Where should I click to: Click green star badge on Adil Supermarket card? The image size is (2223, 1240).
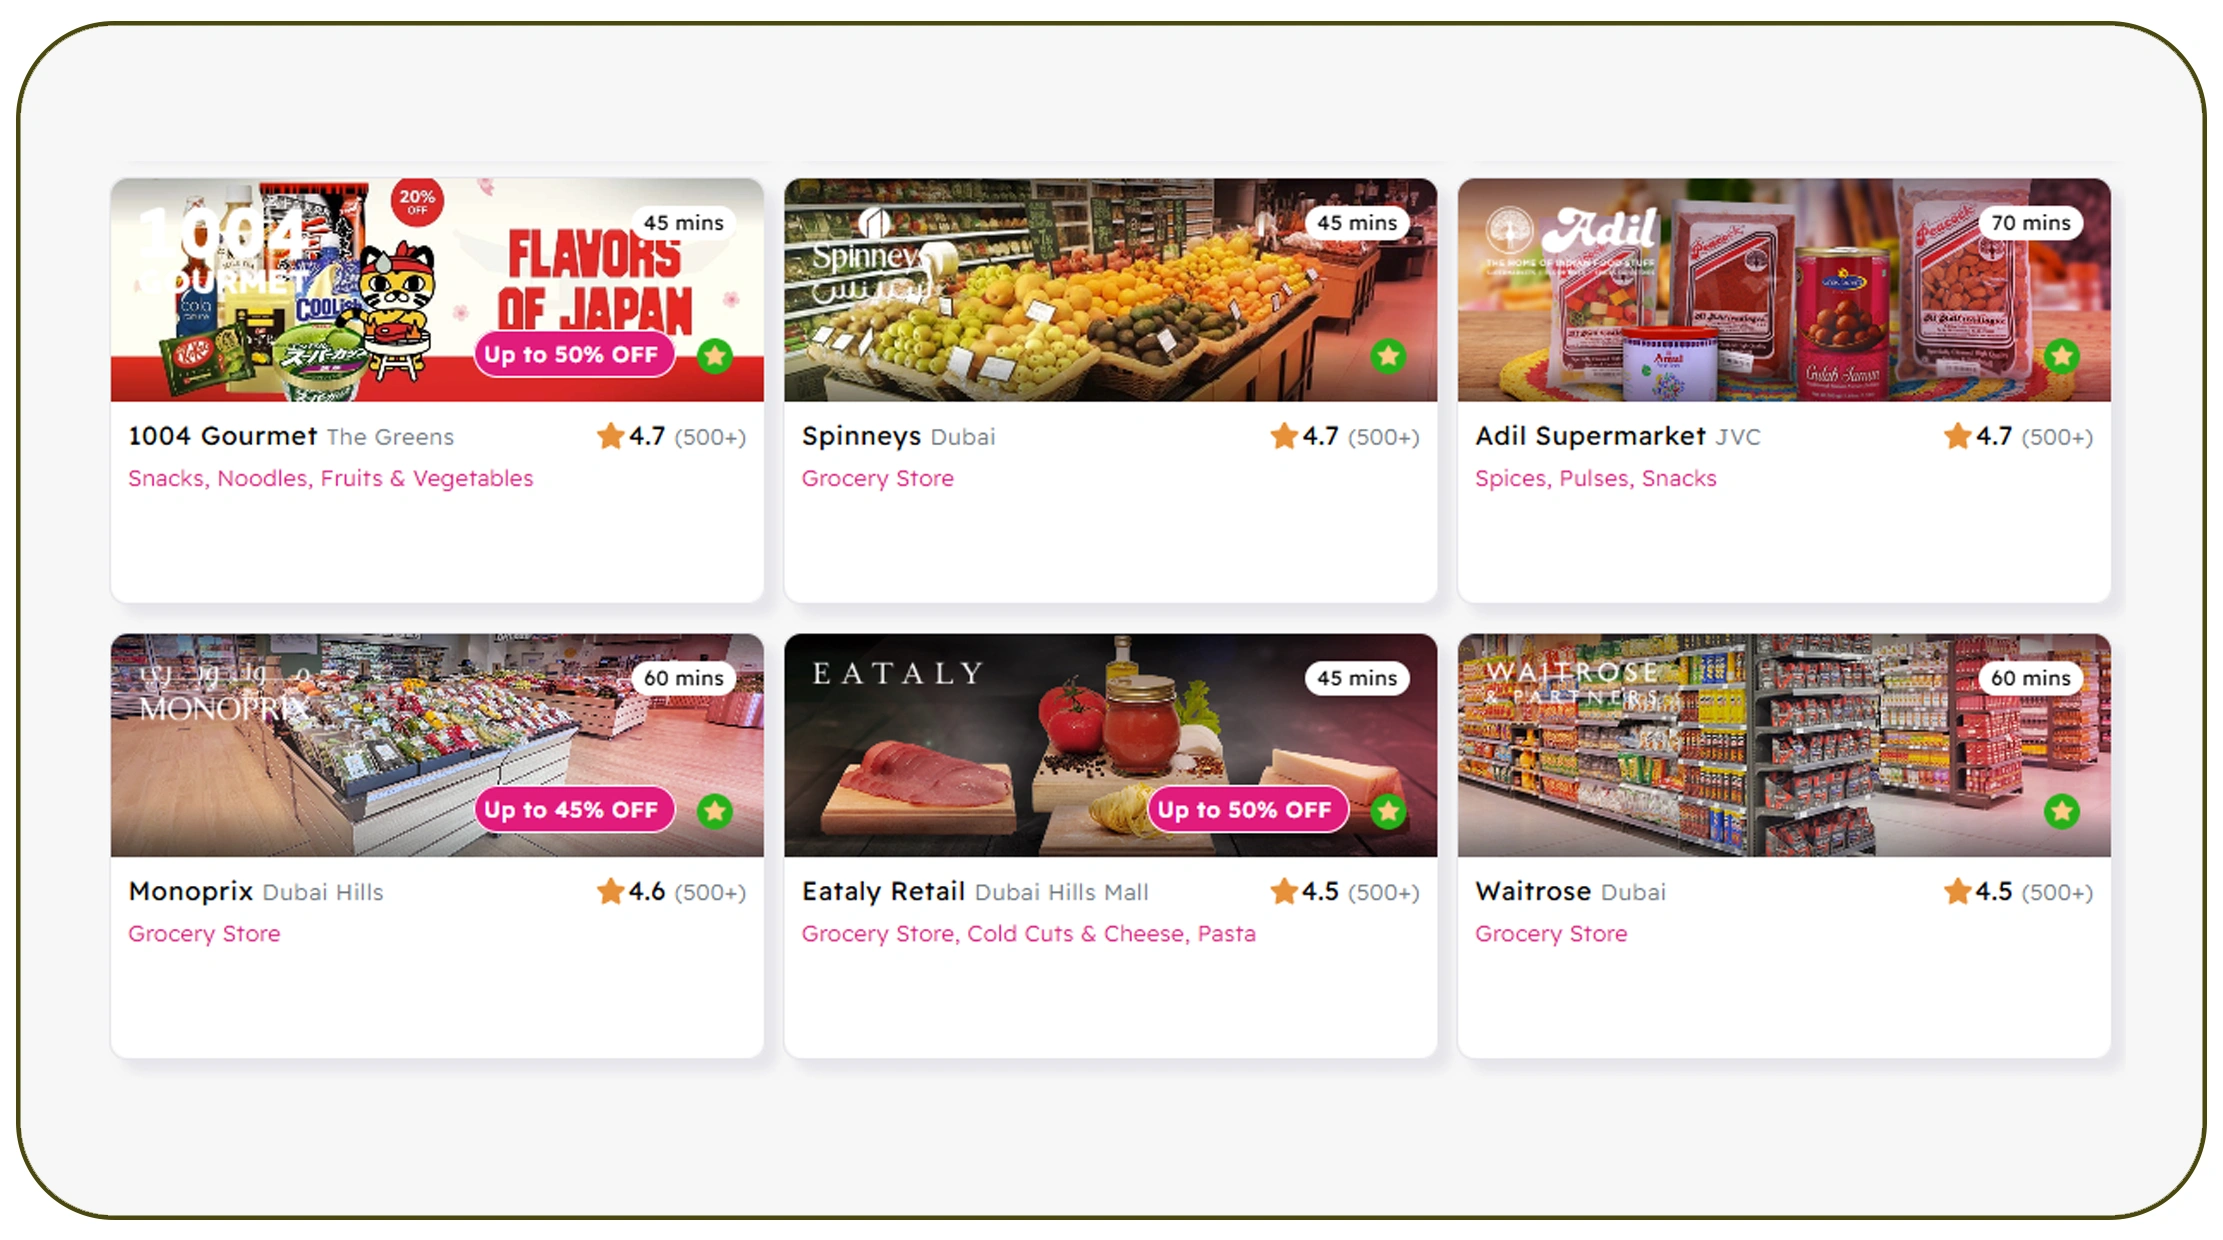2062,355
